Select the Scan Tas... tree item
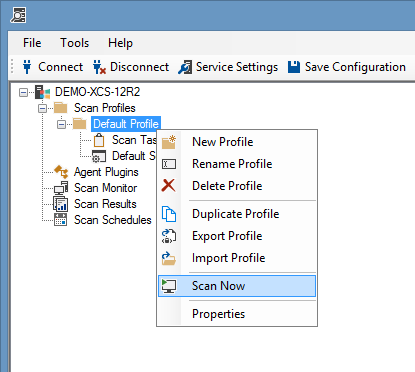The height and width of the screenshot is (372, 415). pos(134,140)
